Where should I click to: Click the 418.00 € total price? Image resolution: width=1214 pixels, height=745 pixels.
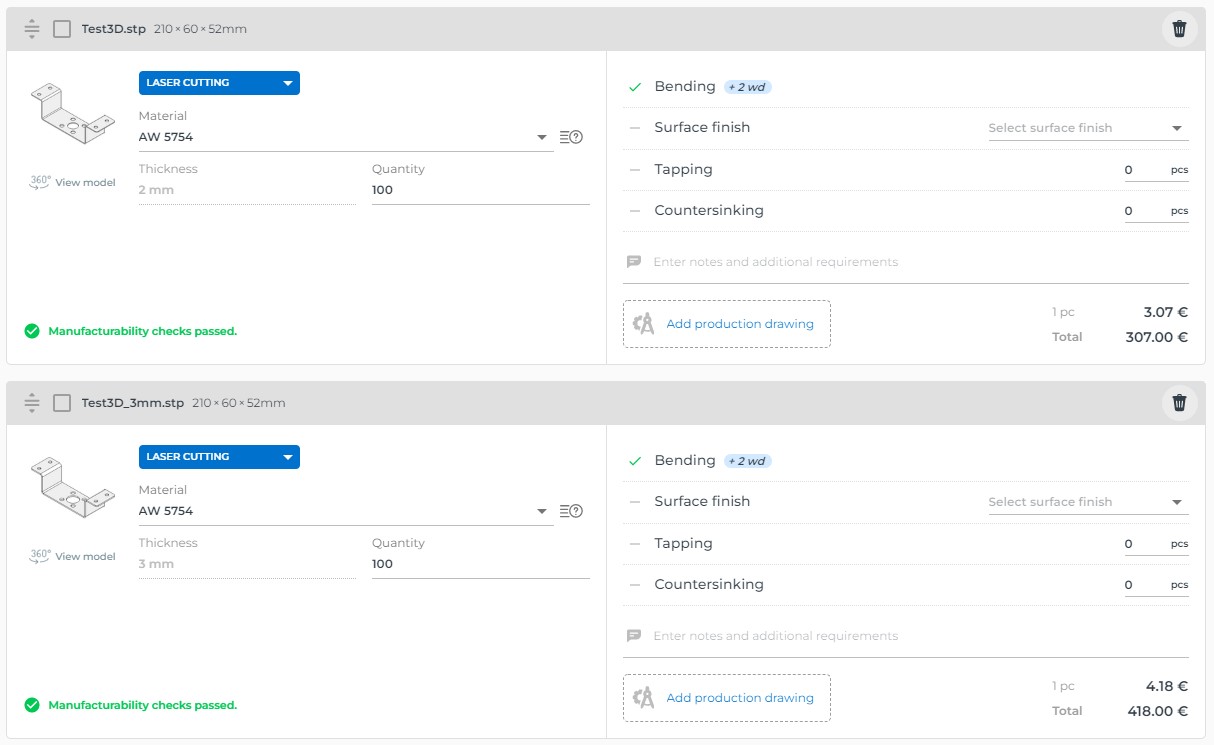(1157, 711)
